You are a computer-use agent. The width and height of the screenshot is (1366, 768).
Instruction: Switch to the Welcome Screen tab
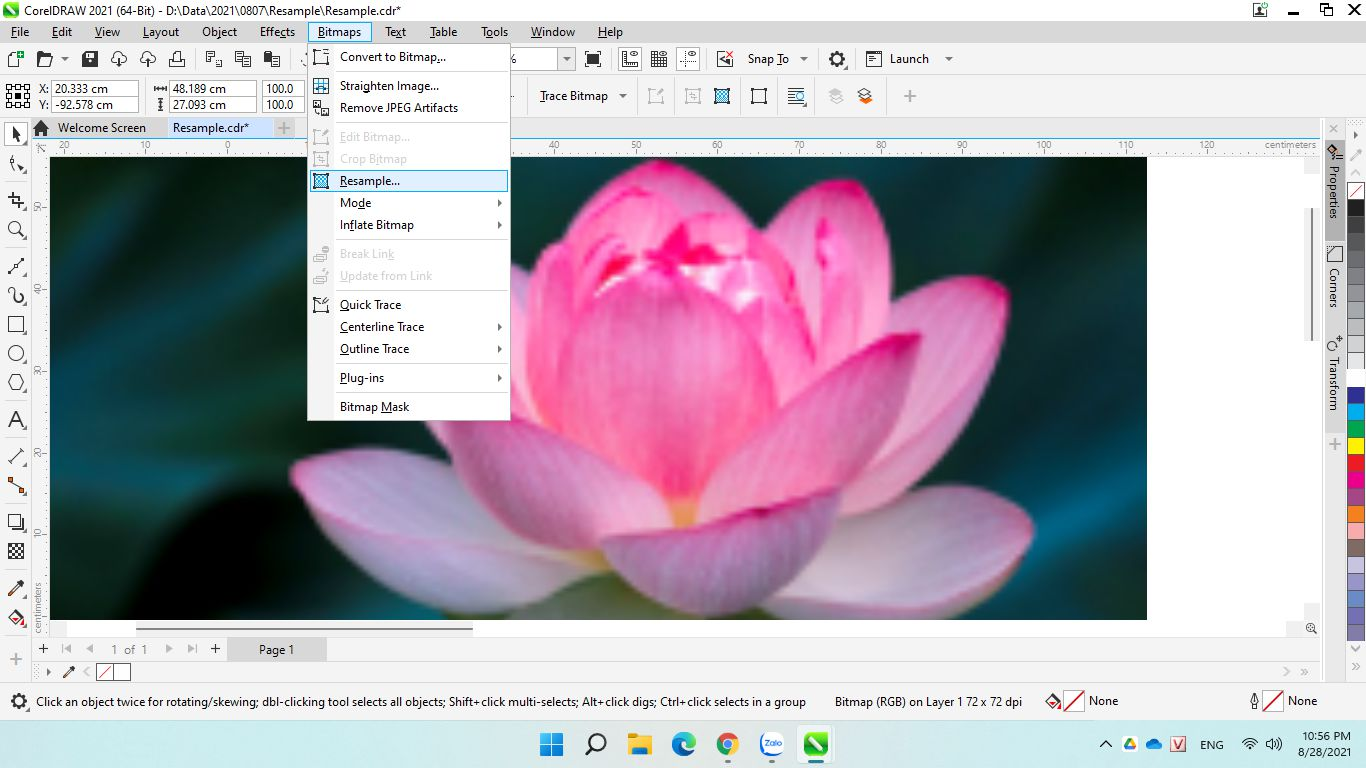[x=101, y=128]
